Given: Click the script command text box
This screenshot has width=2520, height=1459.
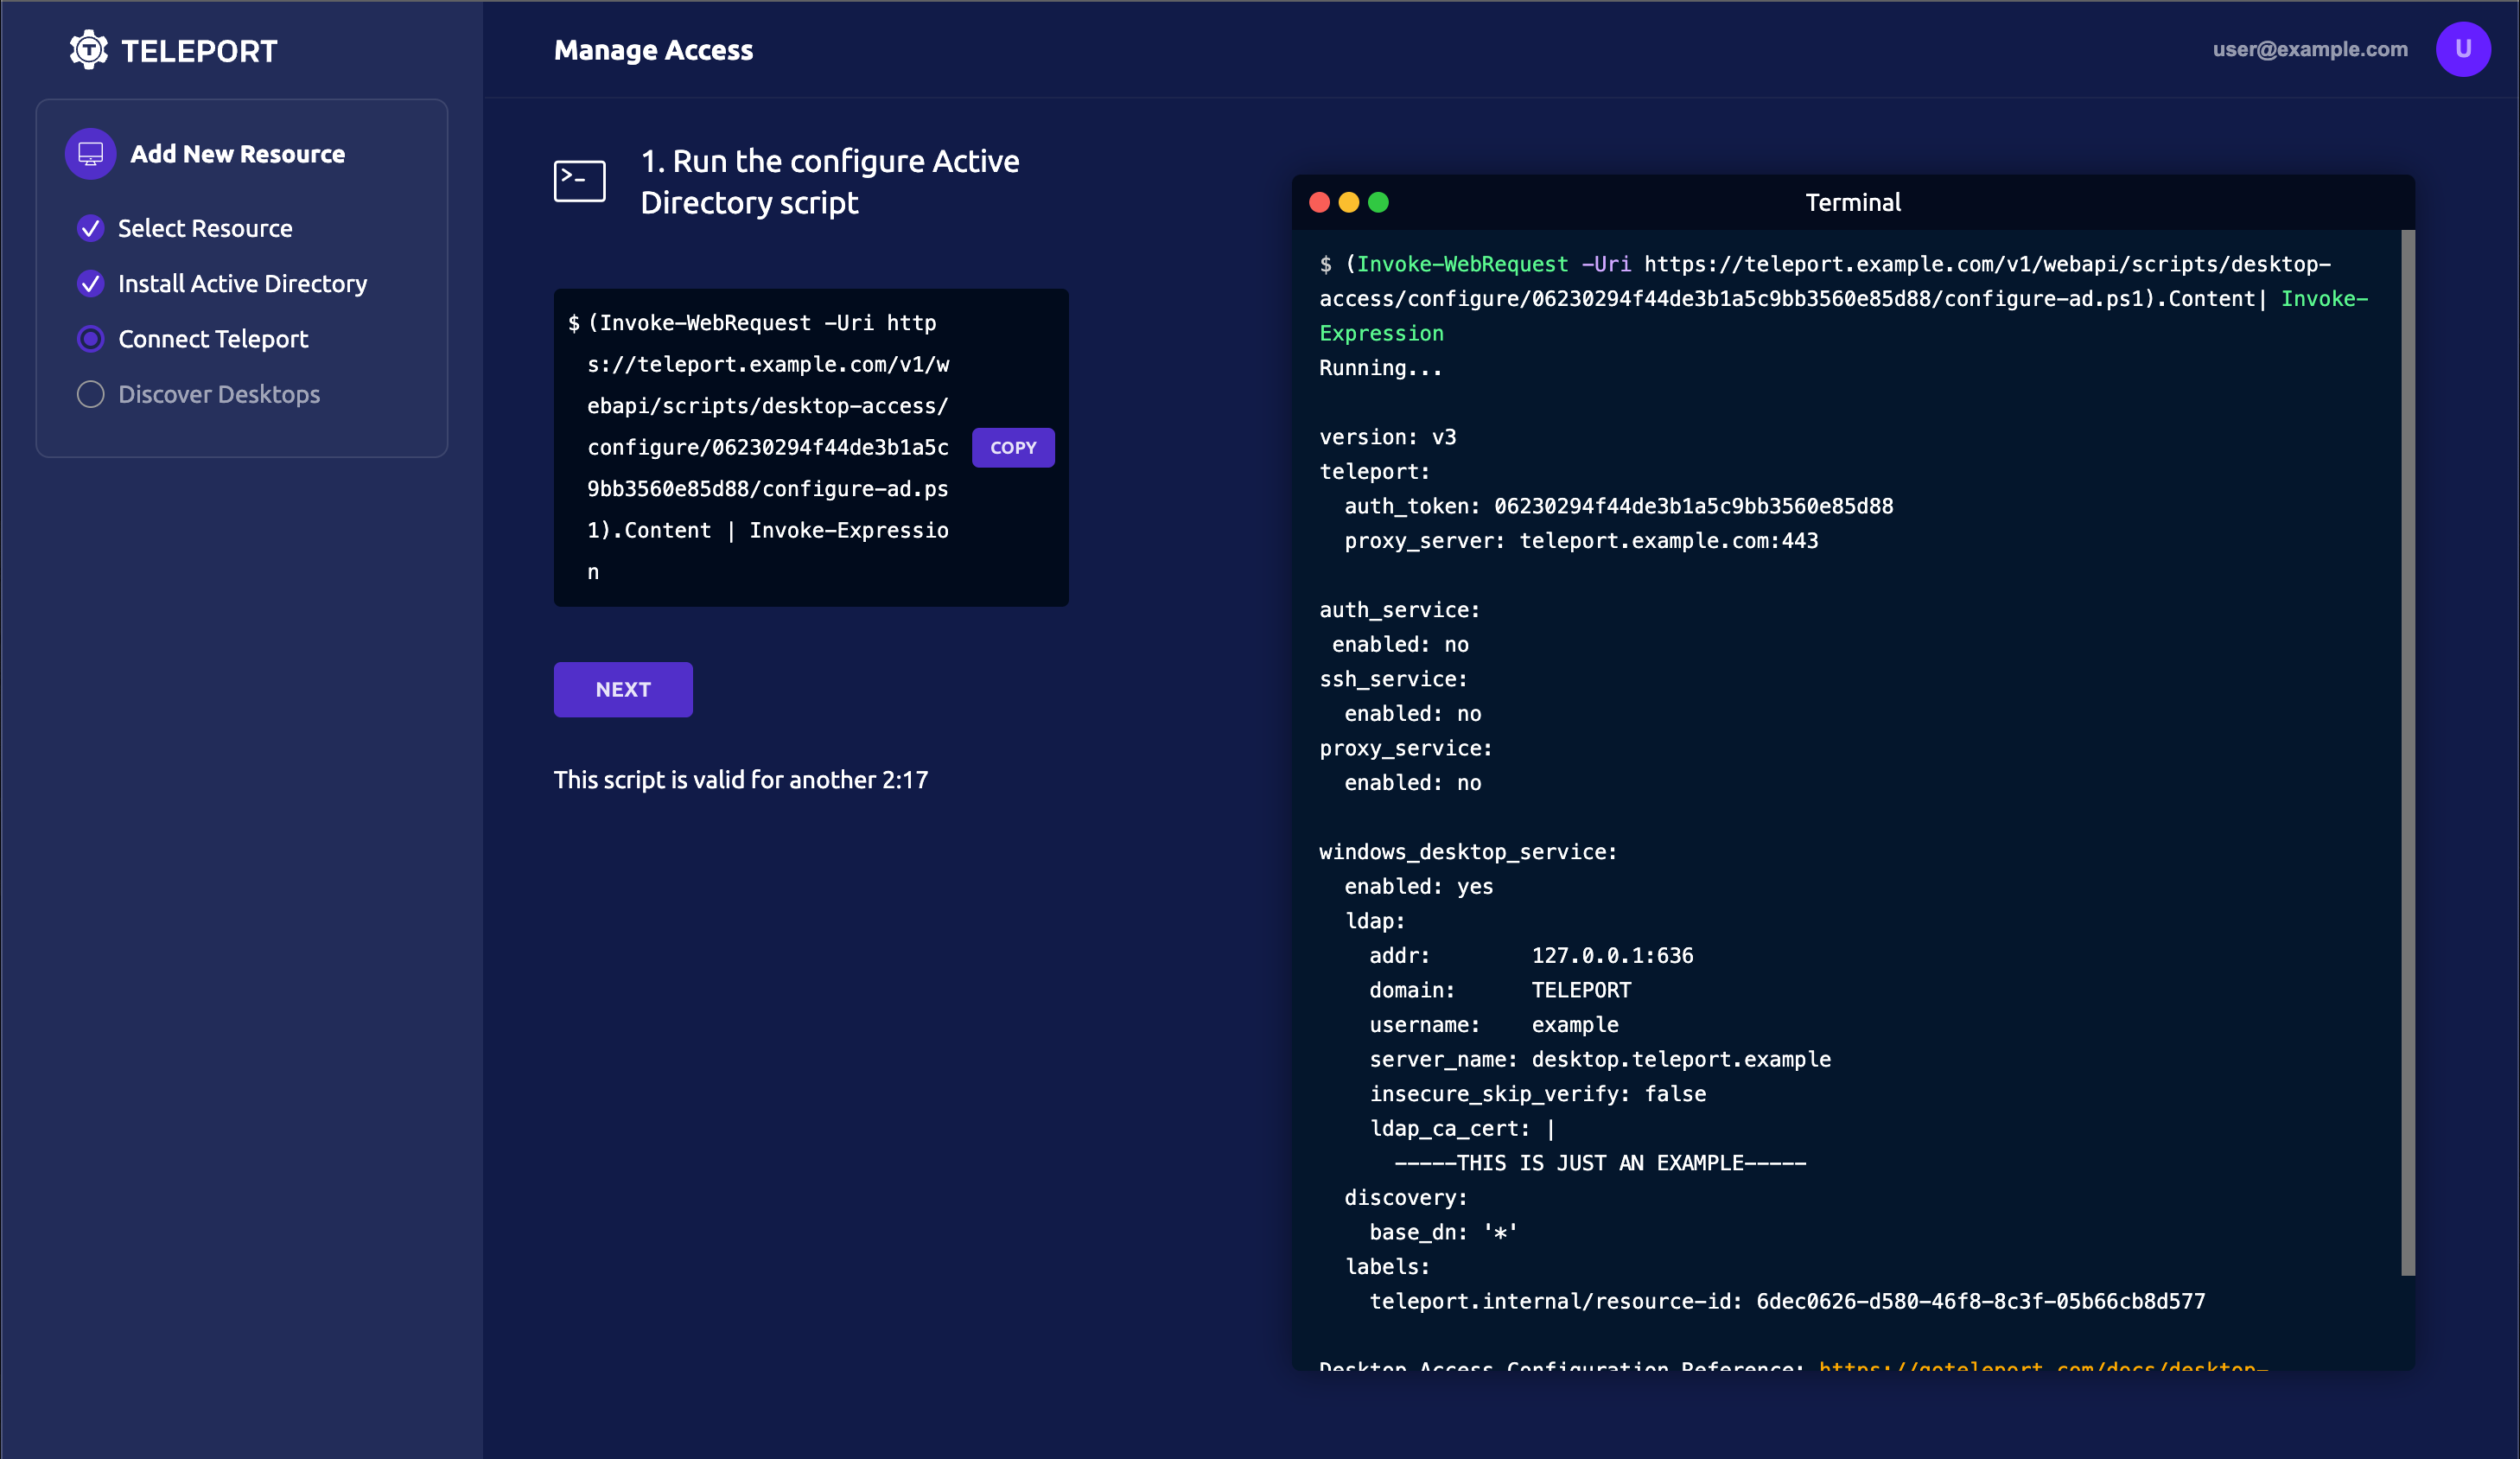Looking at the screenshot, I should (811, 448).
